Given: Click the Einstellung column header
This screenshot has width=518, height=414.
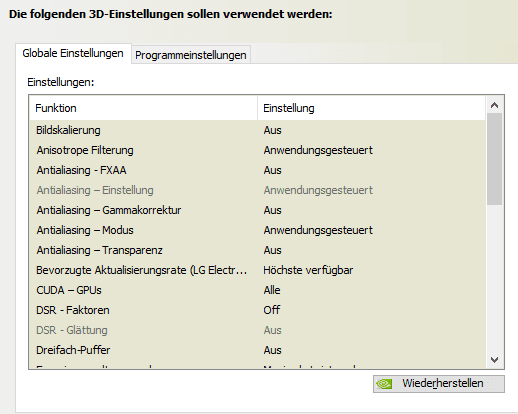Looking at the screenshot, I should [x=371, y=108].
